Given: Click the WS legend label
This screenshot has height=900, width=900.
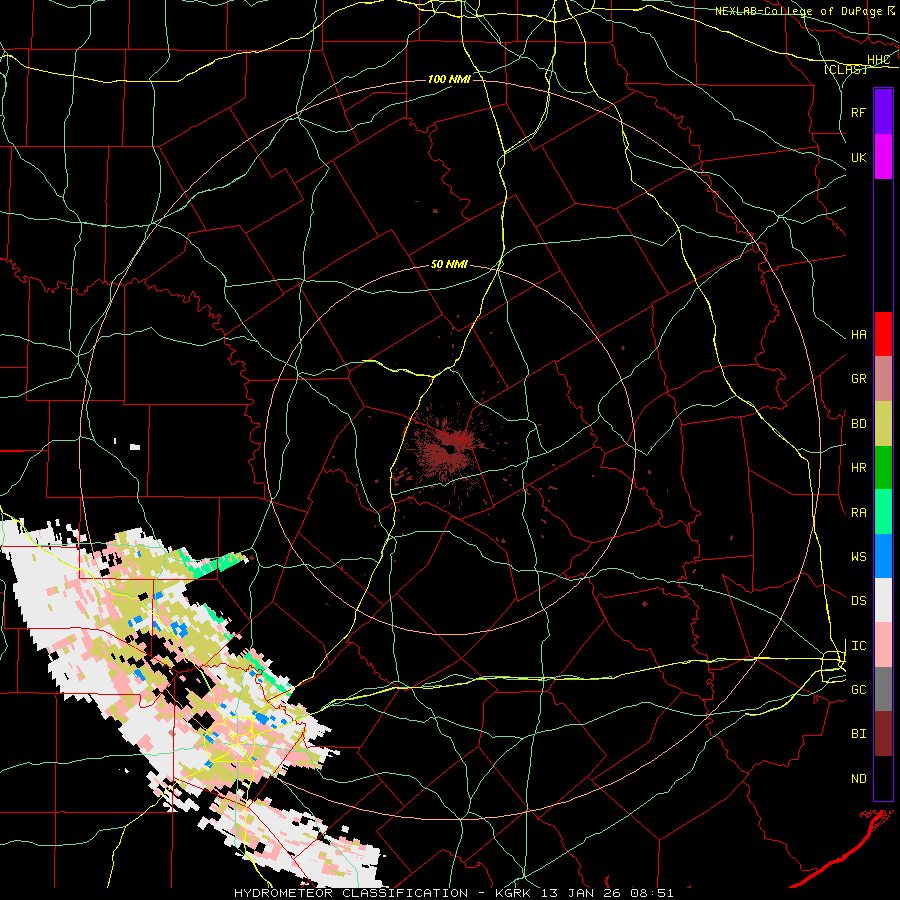Looking at the screenshot, I should point(858,557).
